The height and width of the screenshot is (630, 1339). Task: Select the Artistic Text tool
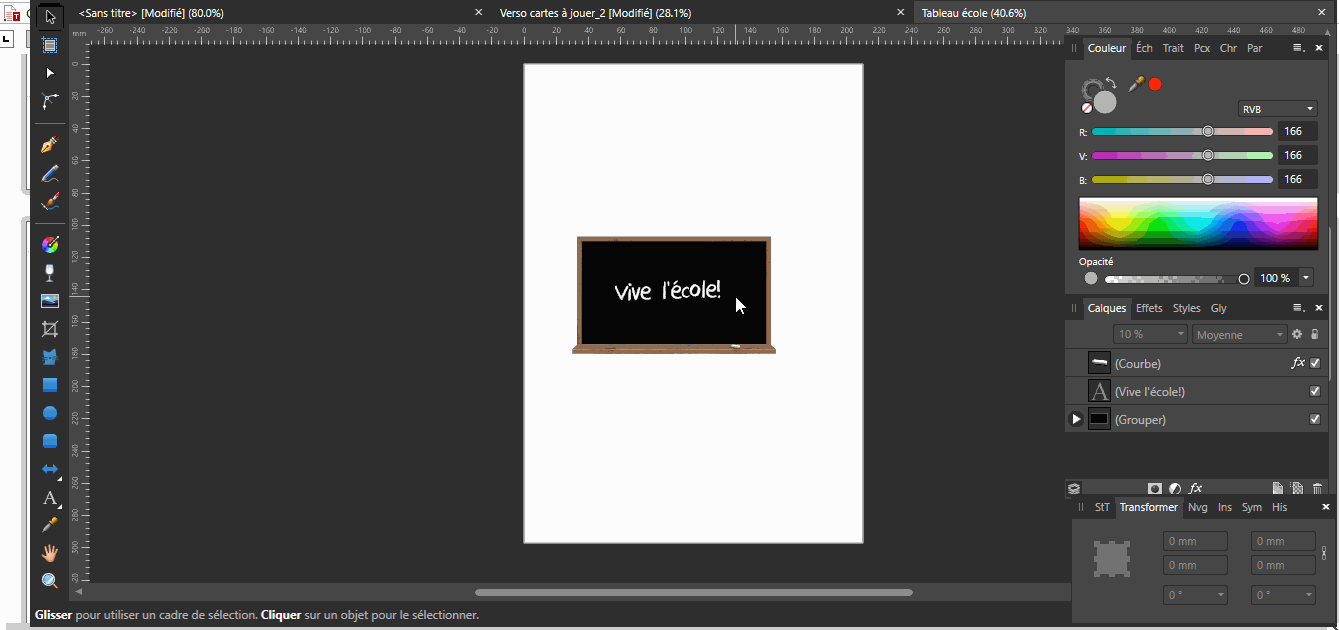pos(49,498)
